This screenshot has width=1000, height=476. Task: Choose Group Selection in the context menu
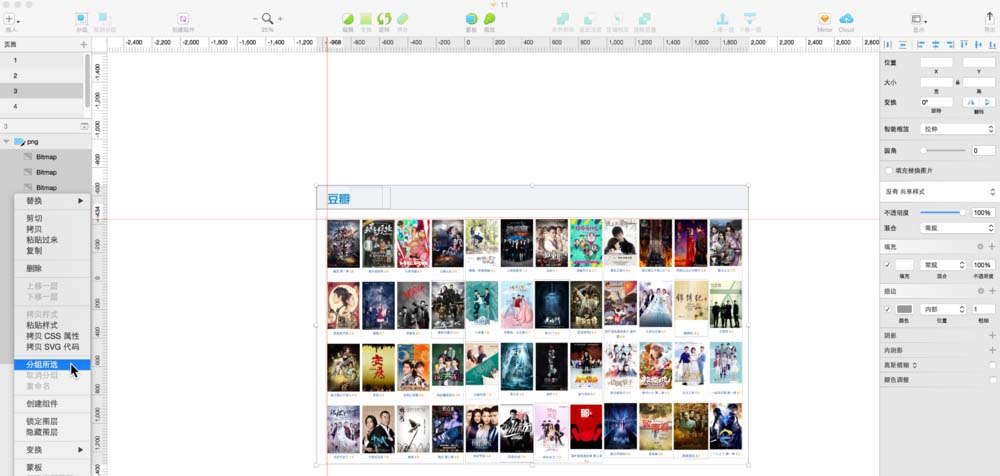click(x=52, y=365)
